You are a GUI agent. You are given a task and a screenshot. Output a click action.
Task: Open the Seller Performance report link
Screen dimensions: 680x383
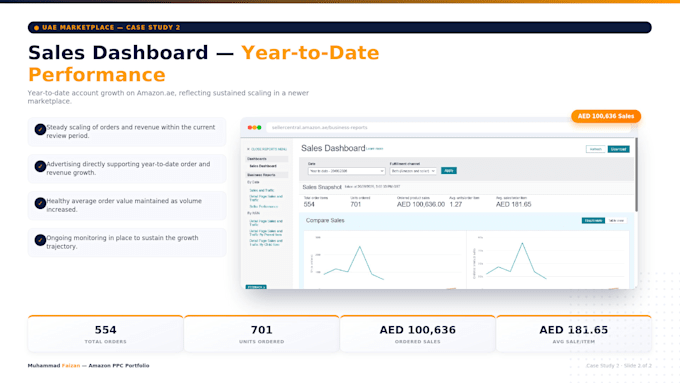pos(264,206)
